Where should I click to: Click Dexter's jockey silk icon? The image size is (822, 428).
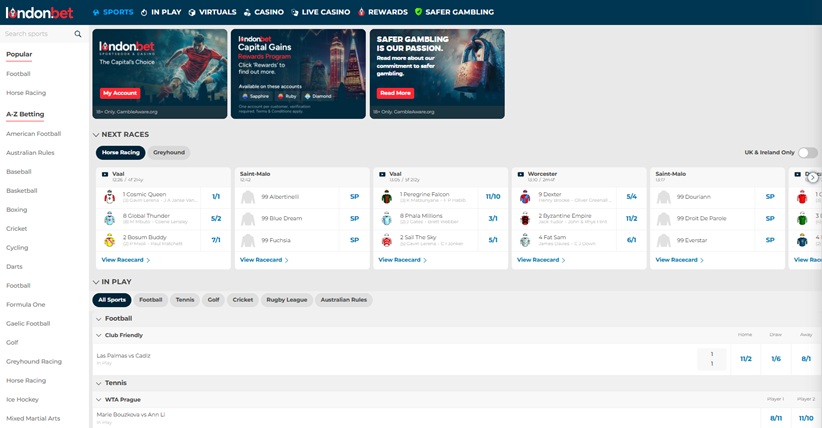tap(525, 197)
